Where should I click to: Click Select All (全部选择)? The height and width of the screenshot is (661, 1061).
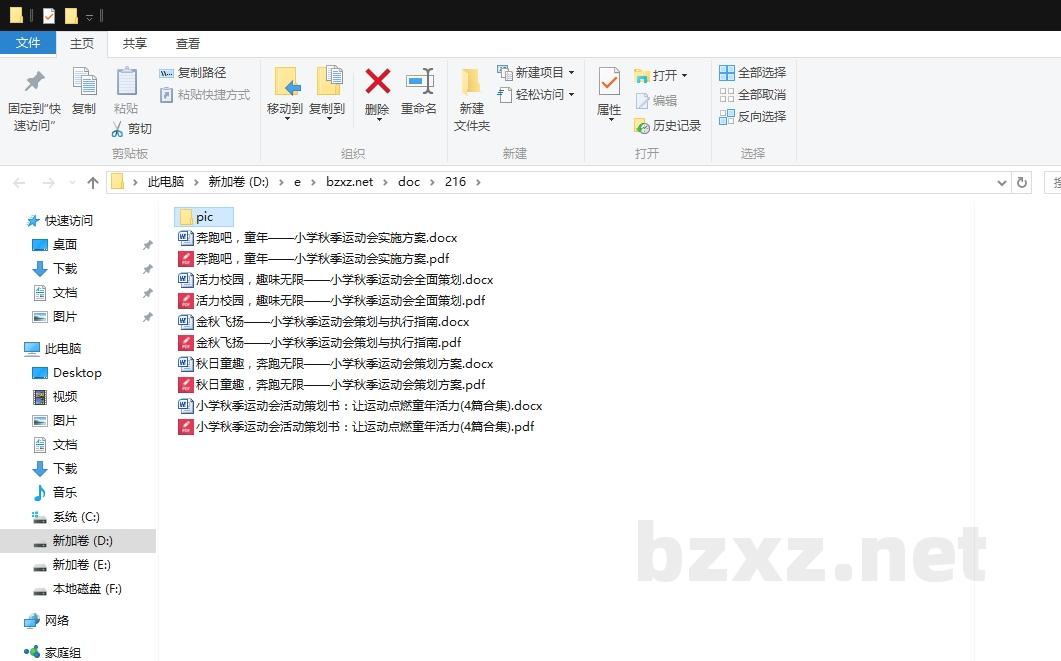(x=752, y=73)
